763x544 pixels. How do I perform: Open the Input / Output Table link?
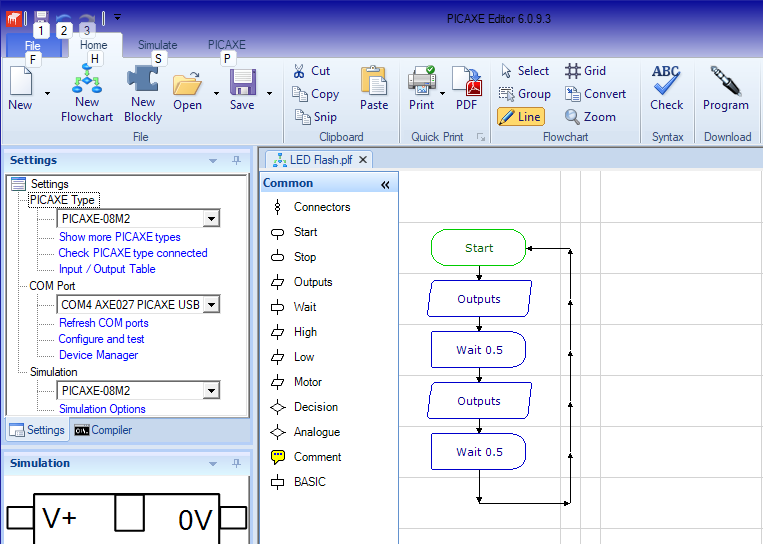click(x=107, y=269)
